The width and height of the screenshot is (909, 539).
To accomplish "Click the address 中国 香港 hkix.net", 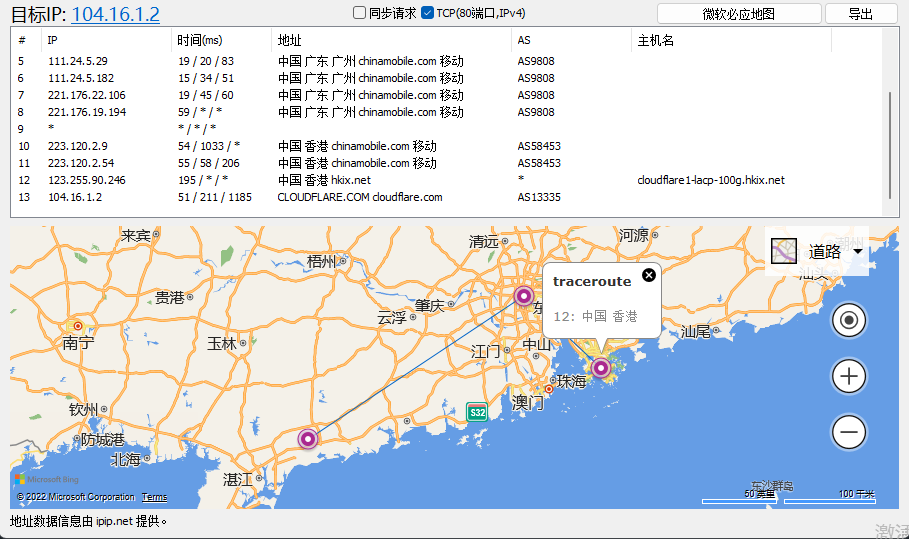I will point(324,180).
